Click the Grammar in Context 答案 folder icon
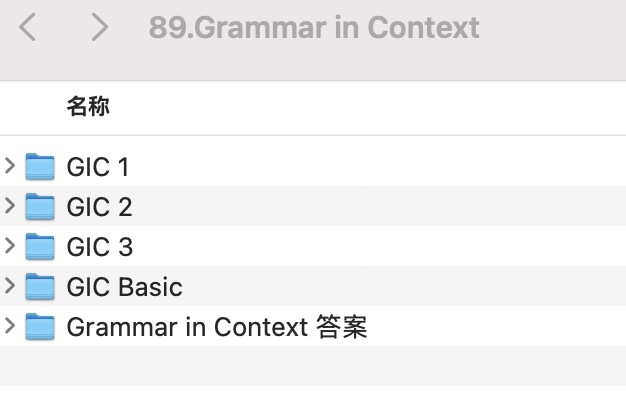This screenshot has height=418, width=626. coord(40,327)
